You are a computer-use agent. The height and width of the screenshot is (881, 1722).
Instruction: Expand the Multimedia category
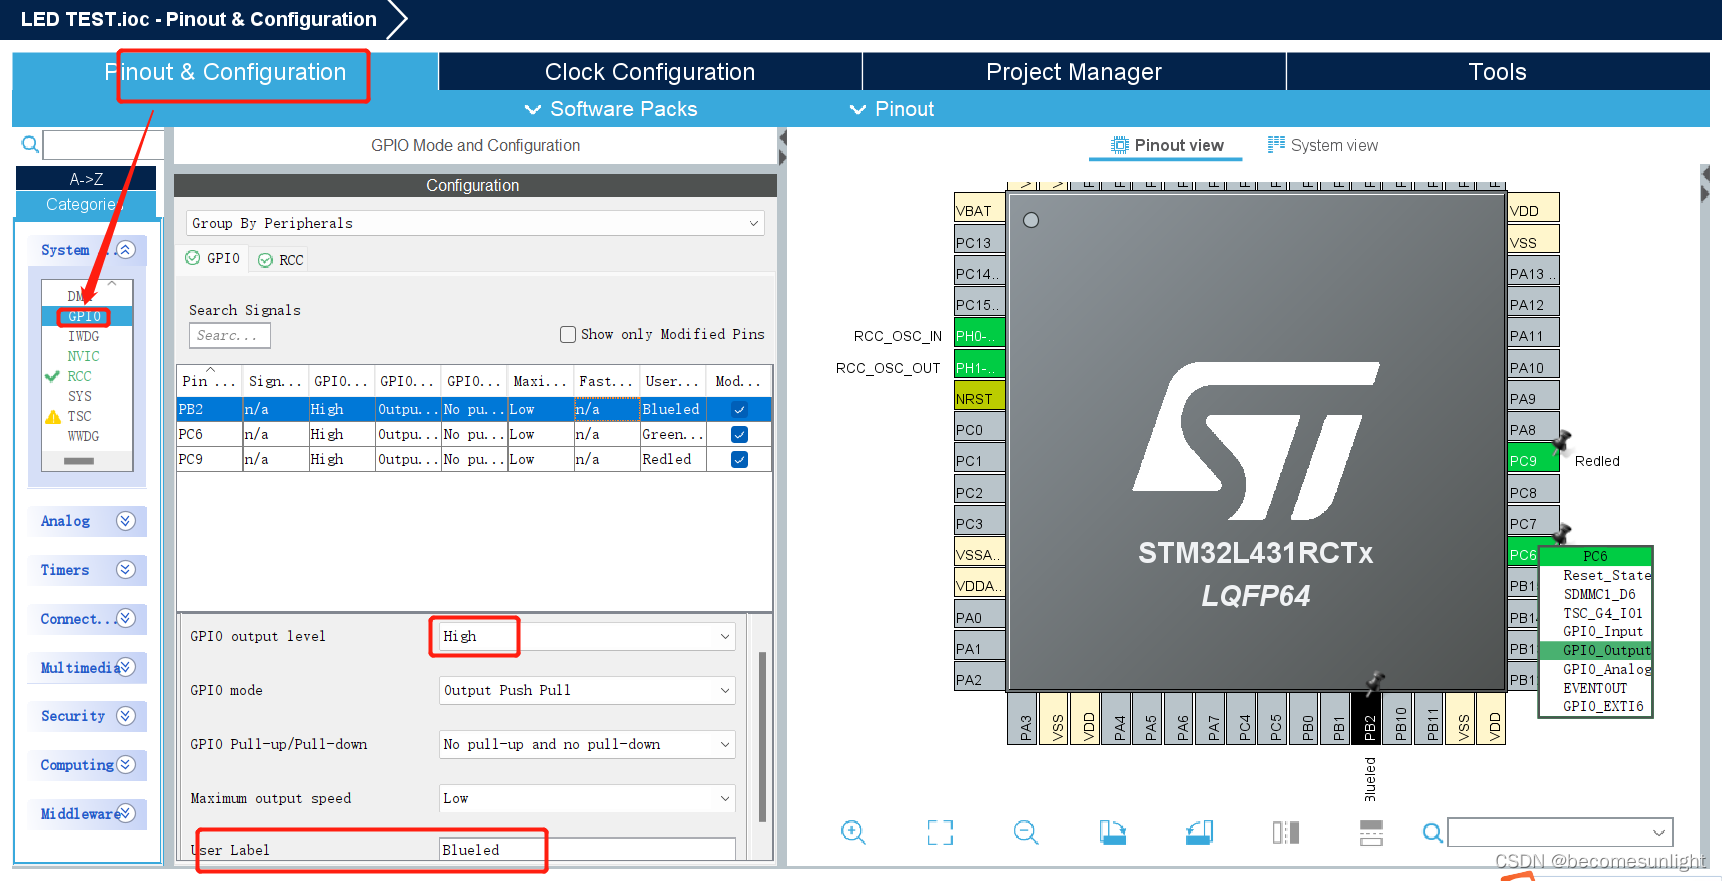[125, 667]
